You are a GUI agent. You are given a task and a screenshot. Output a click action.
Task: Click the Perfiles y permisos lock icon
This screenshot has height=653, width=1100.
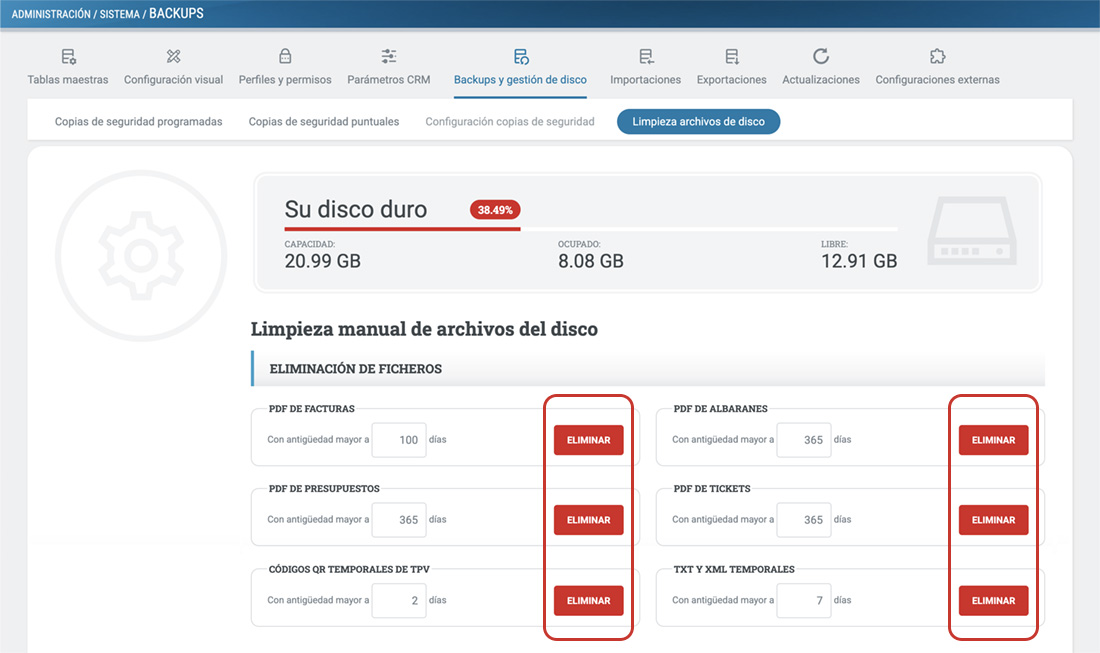[x=285, y=56]
